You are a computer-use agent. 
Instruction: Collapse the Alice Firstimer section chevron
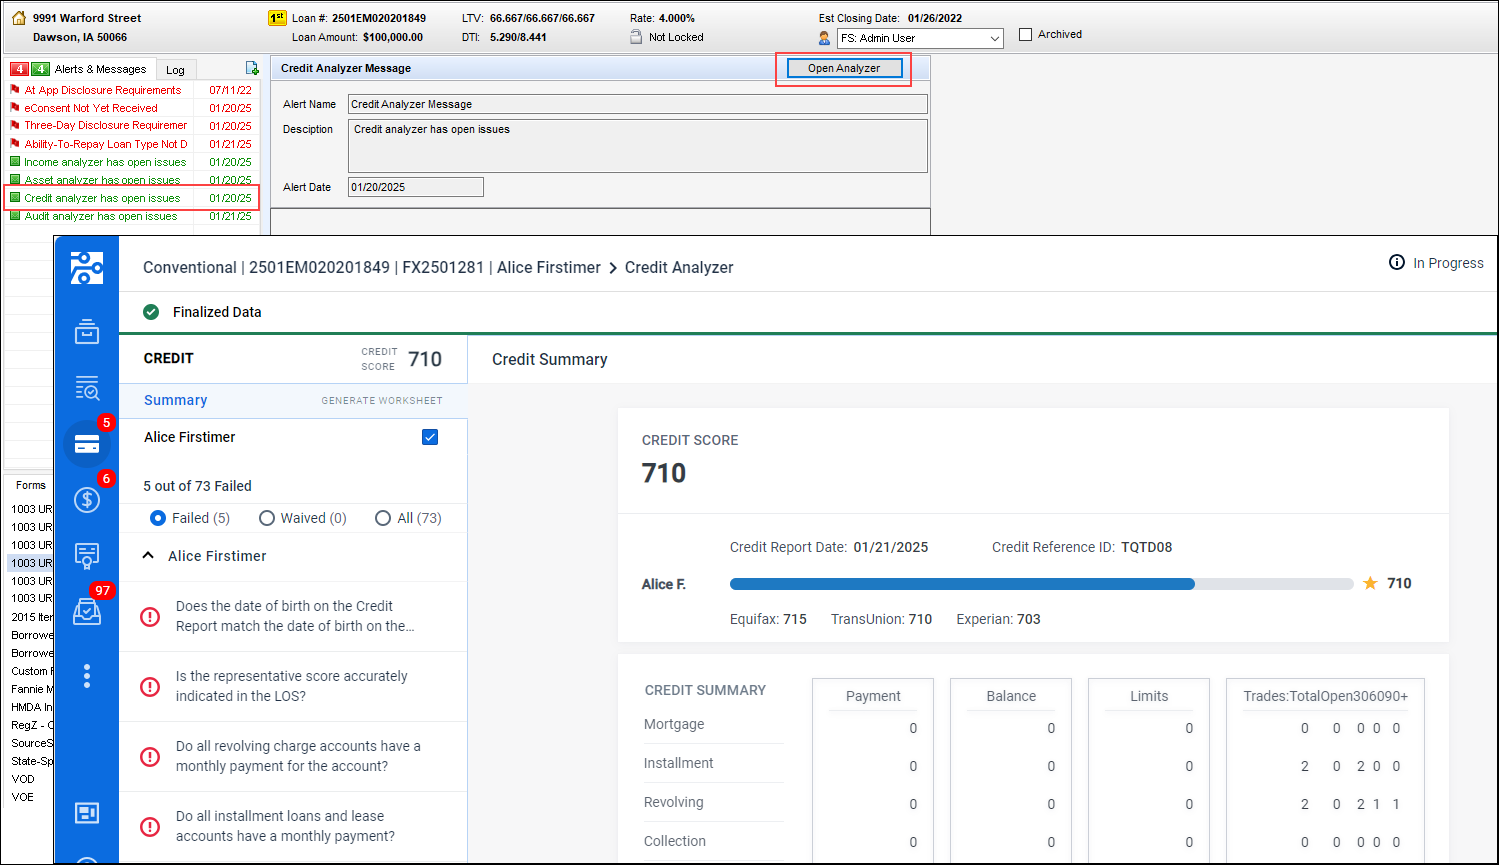[x=148, y=555]
